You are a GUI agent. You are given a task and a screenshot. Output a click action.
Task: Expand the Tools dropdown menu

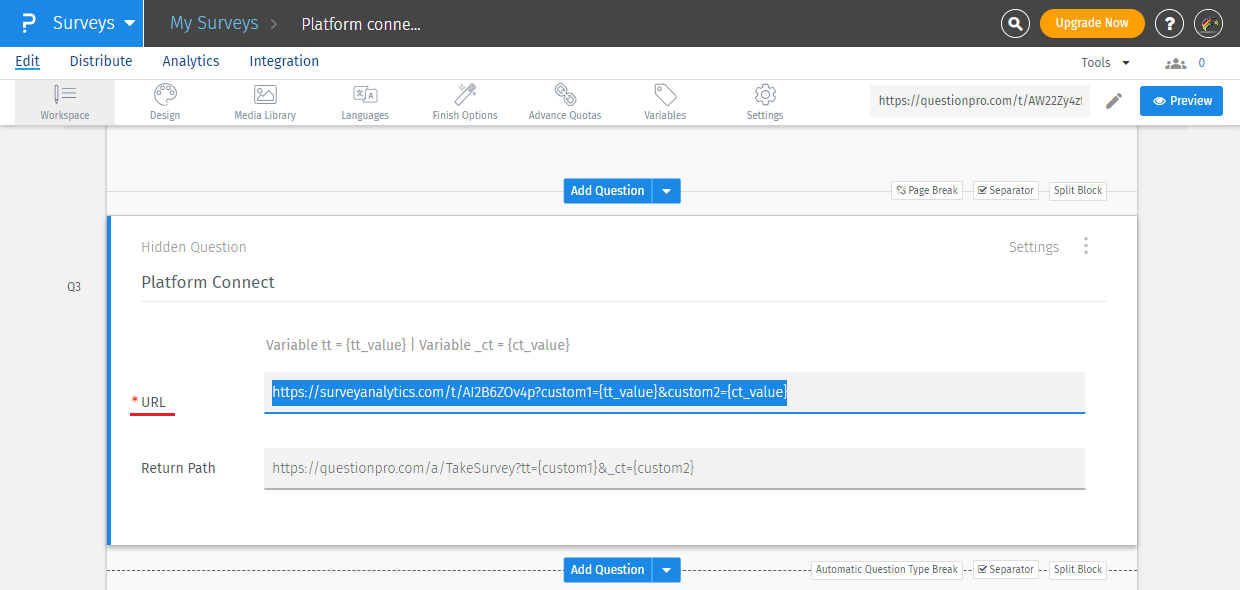[x=1105, y=62]
